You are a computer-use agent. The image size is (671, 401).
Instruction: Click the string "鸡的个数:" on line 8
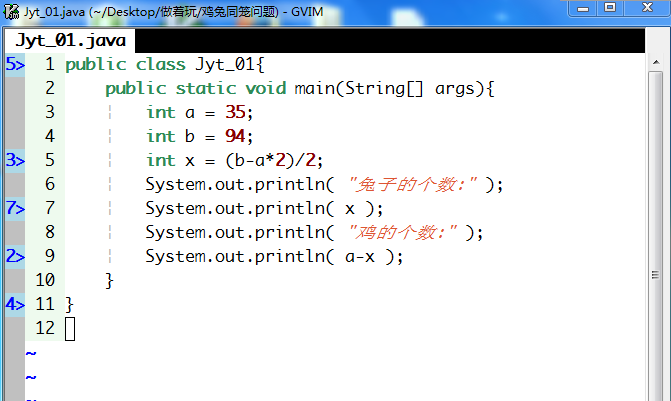(402, 233)
